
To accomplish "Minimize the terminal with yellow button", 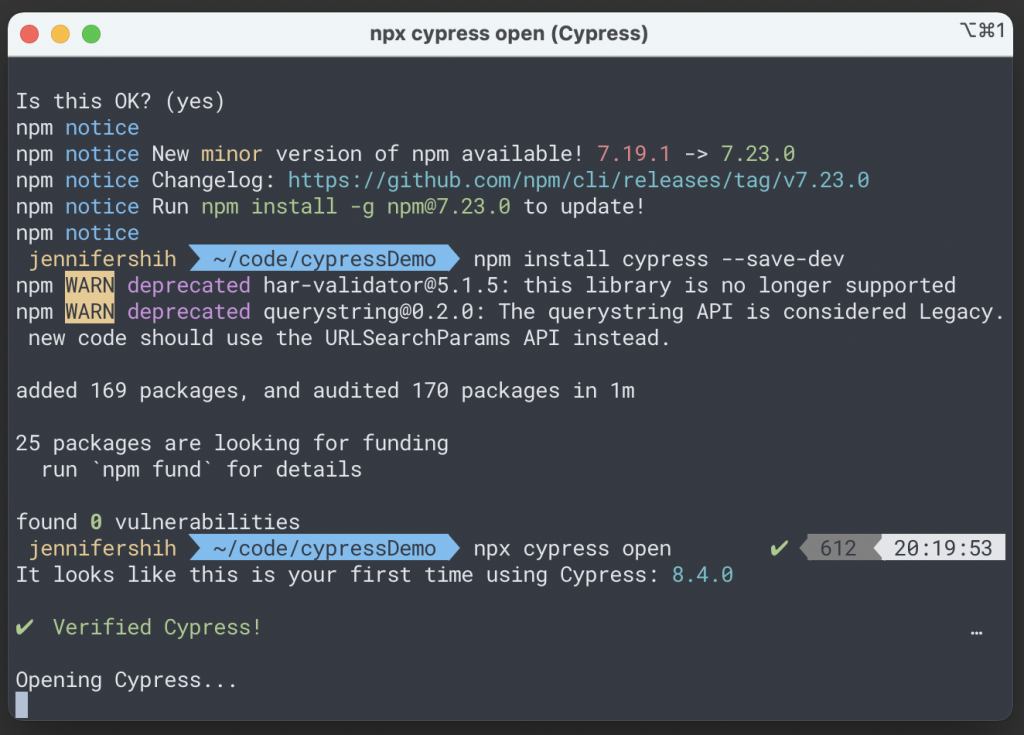I will click(x=60, y=34).
